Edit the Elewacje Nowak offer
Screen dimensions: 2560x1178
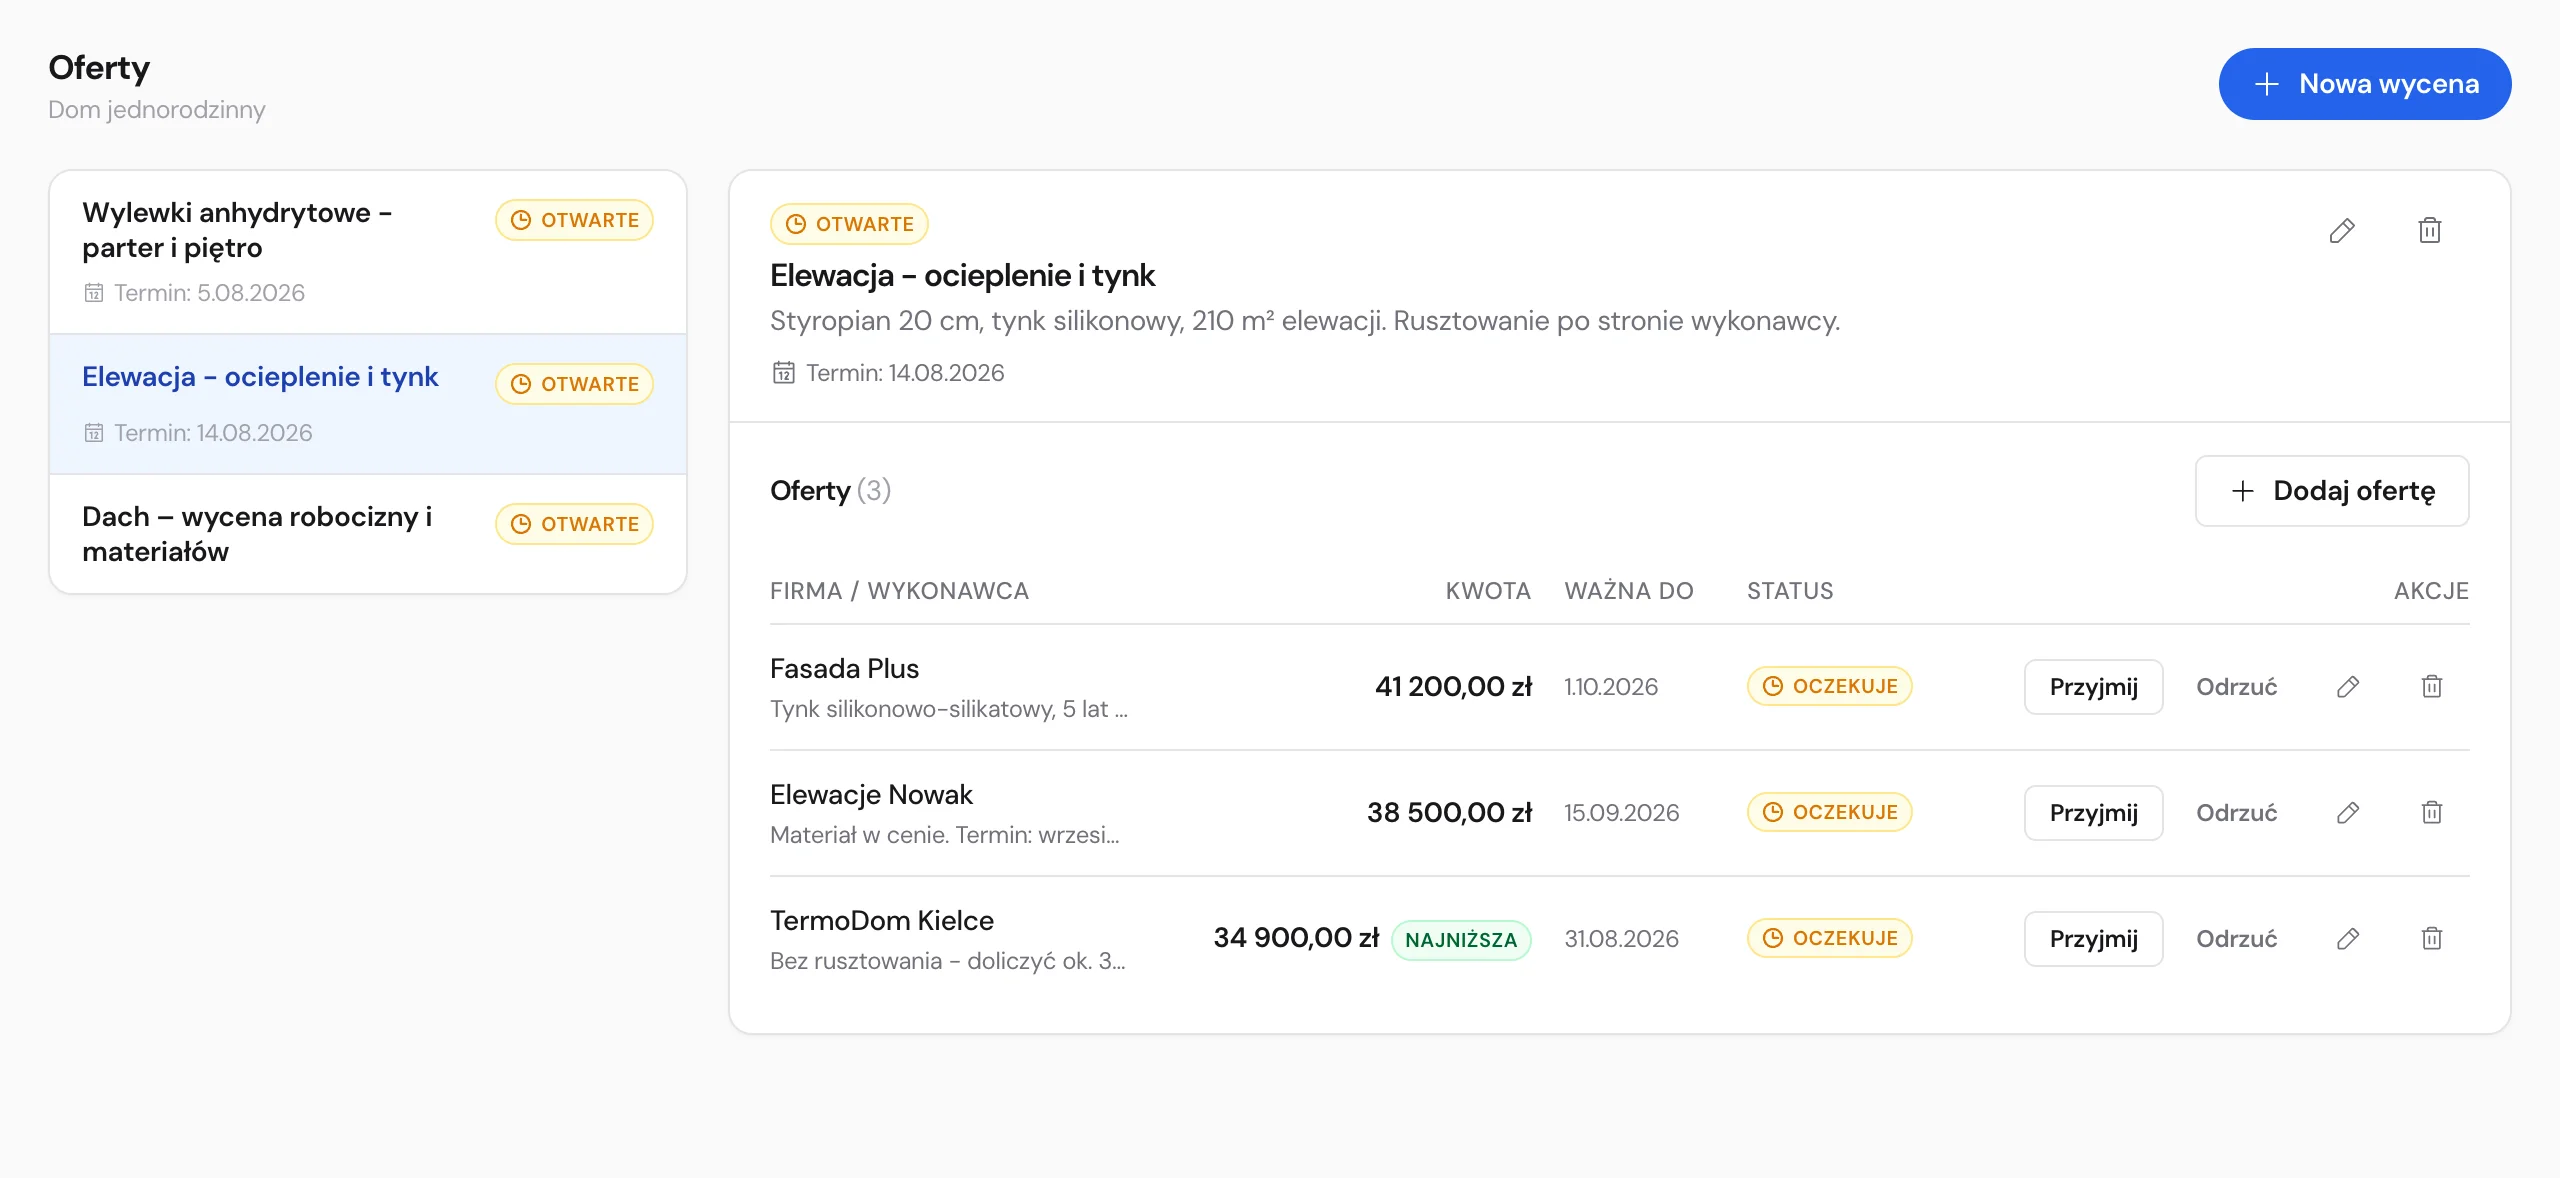point(2348,813)
